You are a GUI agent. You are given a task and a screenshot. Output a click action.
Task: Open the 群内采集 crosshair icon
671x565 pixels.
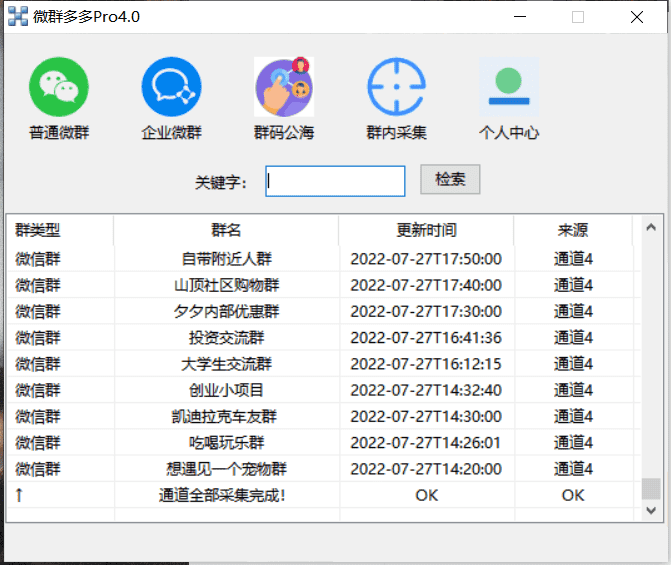click(396, 87)
